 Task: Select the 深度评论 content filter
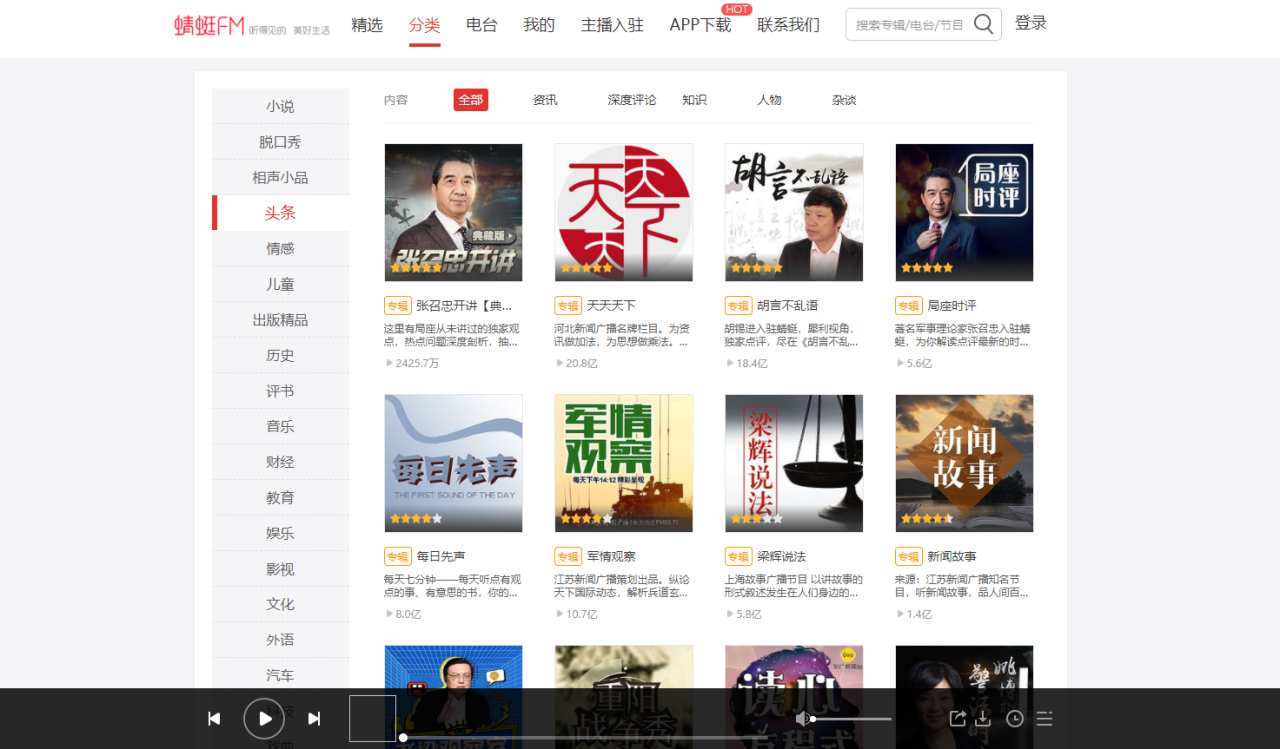632,100
